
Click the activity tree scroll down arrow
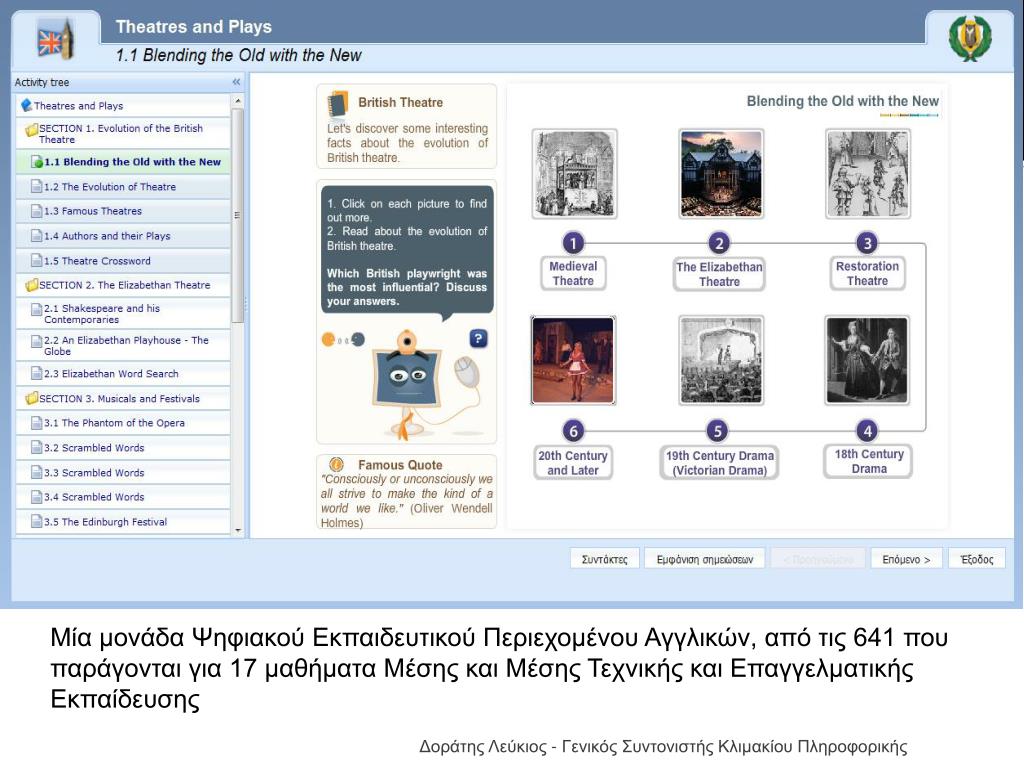[238, 530]
